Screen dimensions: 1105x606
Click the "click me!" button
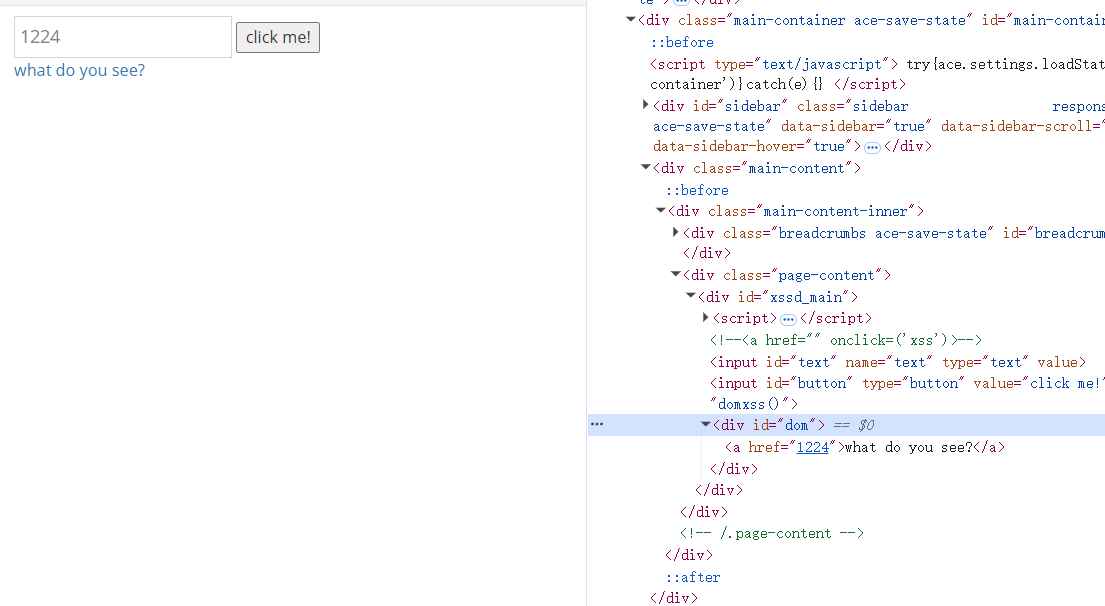pyautogui.click(x=278, y=37)
